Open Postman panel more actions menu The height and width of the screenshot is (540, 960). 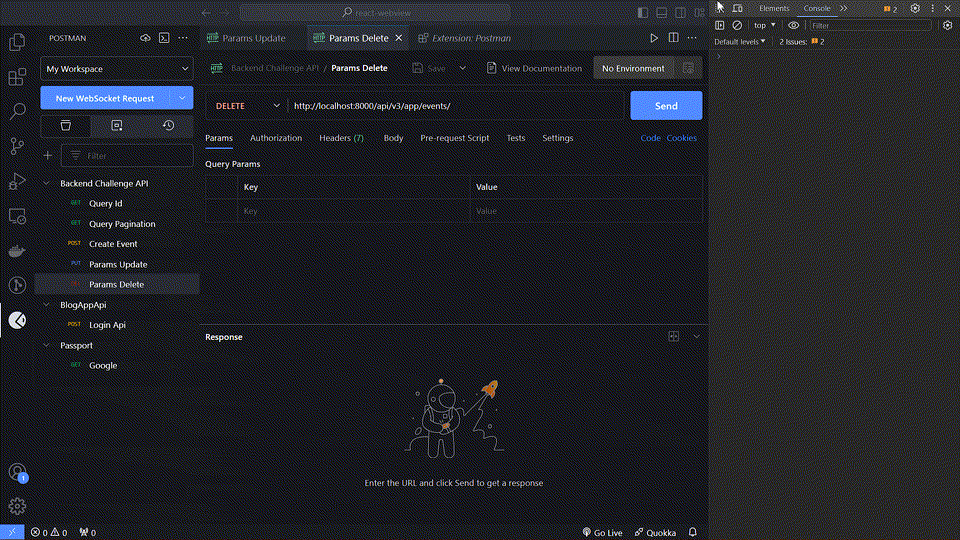click(183, 38)
